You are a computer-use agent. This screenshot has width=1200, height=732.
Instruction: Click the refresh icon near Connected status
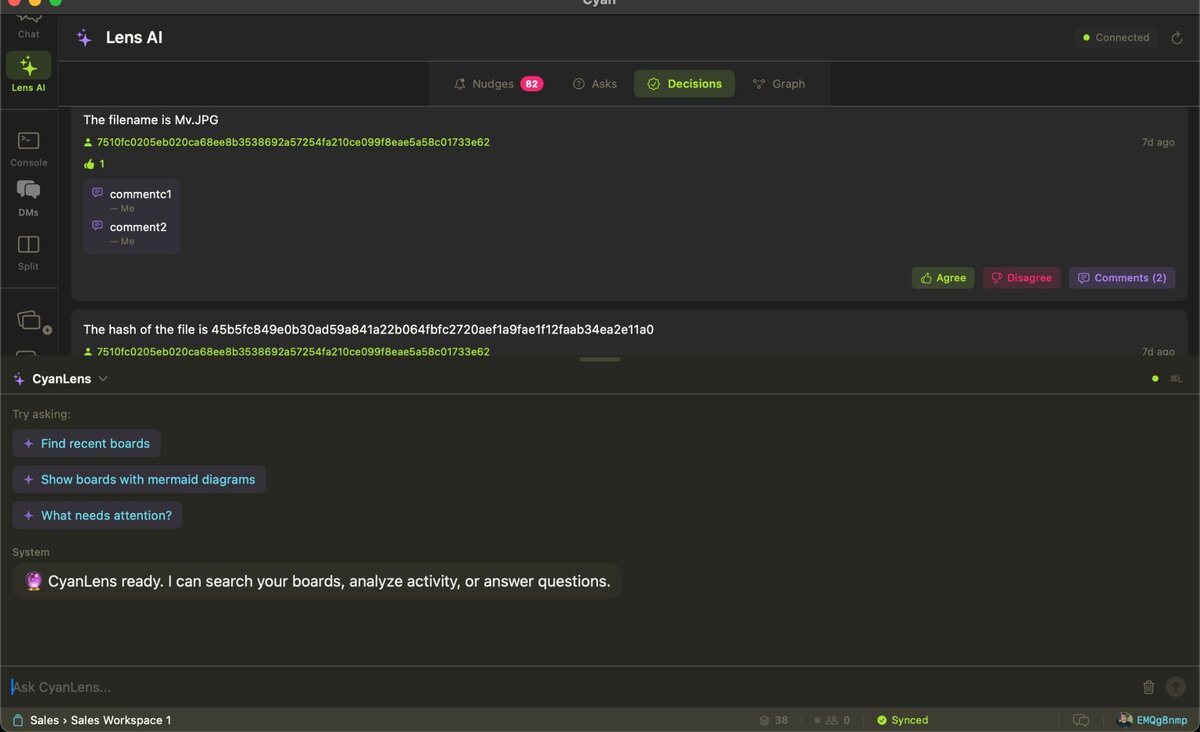point(1177,37)
